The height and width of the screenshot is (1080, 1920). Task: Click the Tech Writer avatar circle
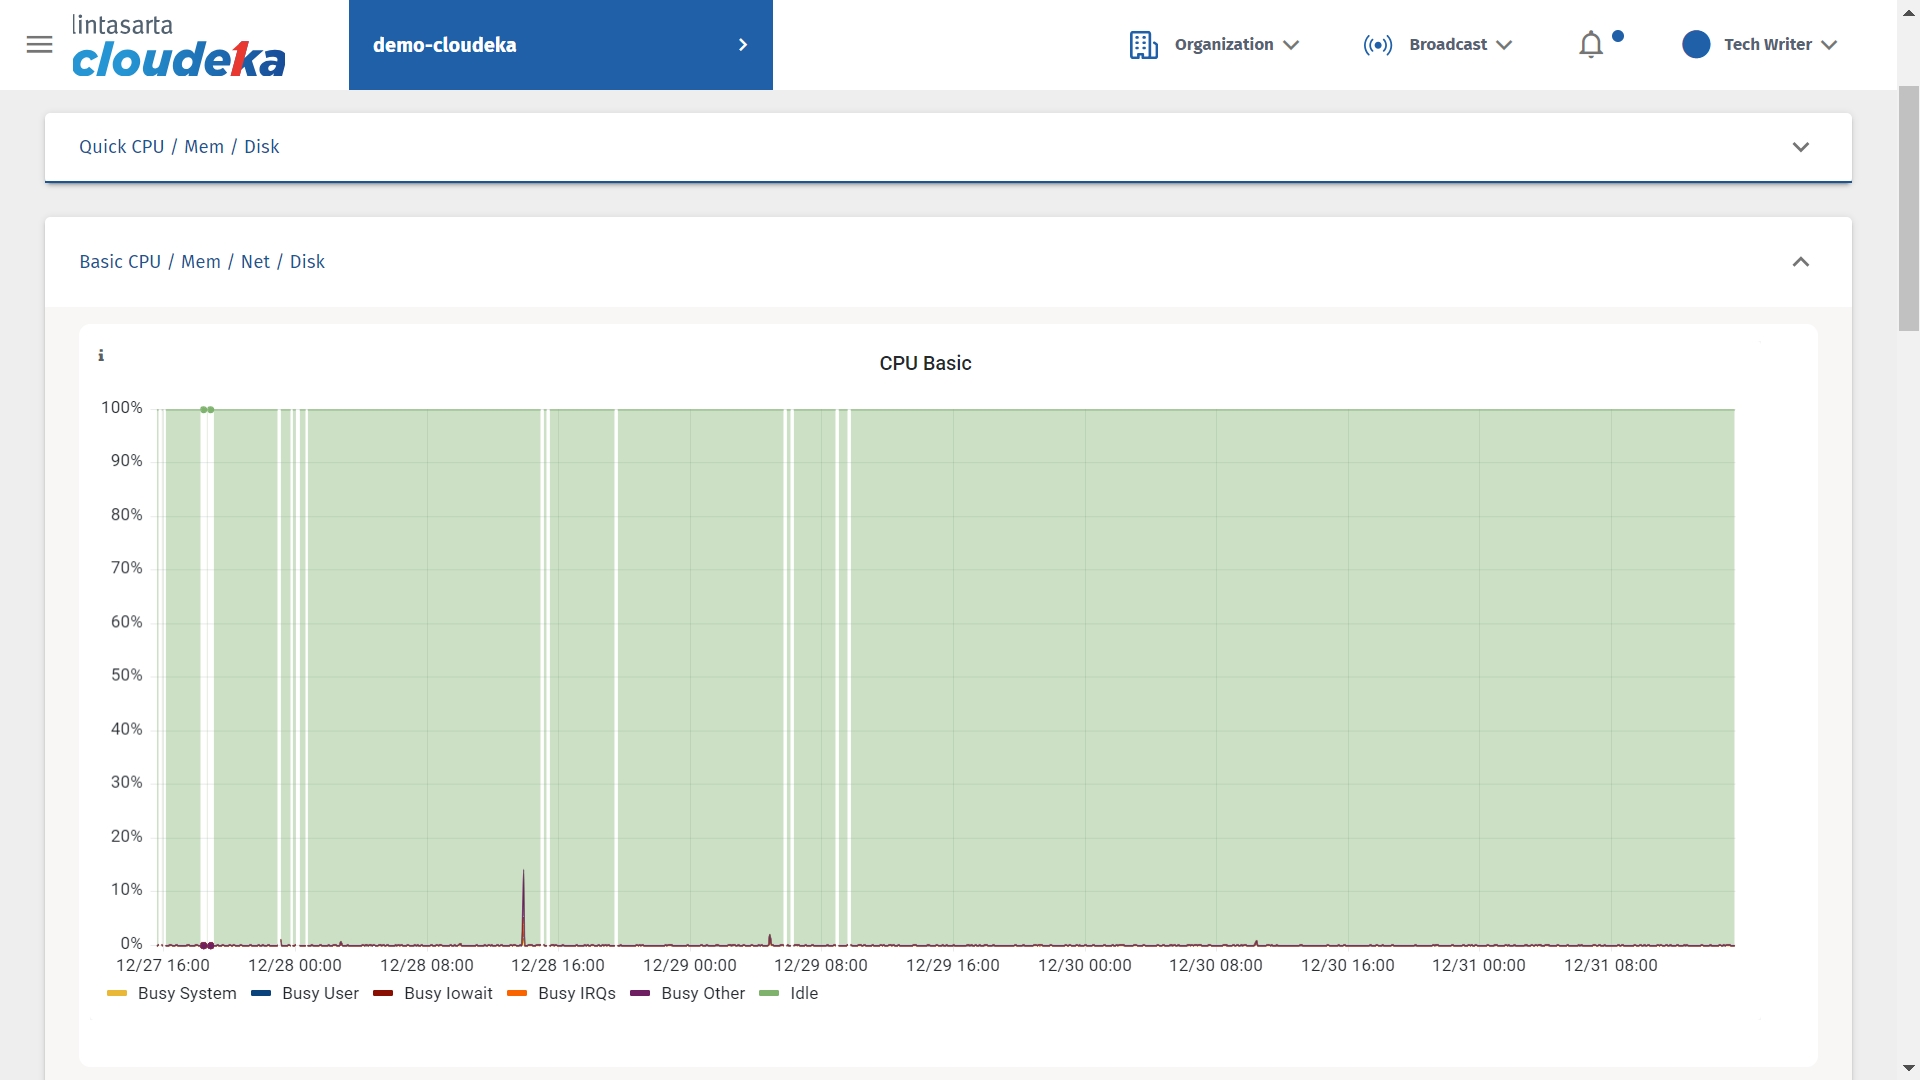pos(1696,45)
